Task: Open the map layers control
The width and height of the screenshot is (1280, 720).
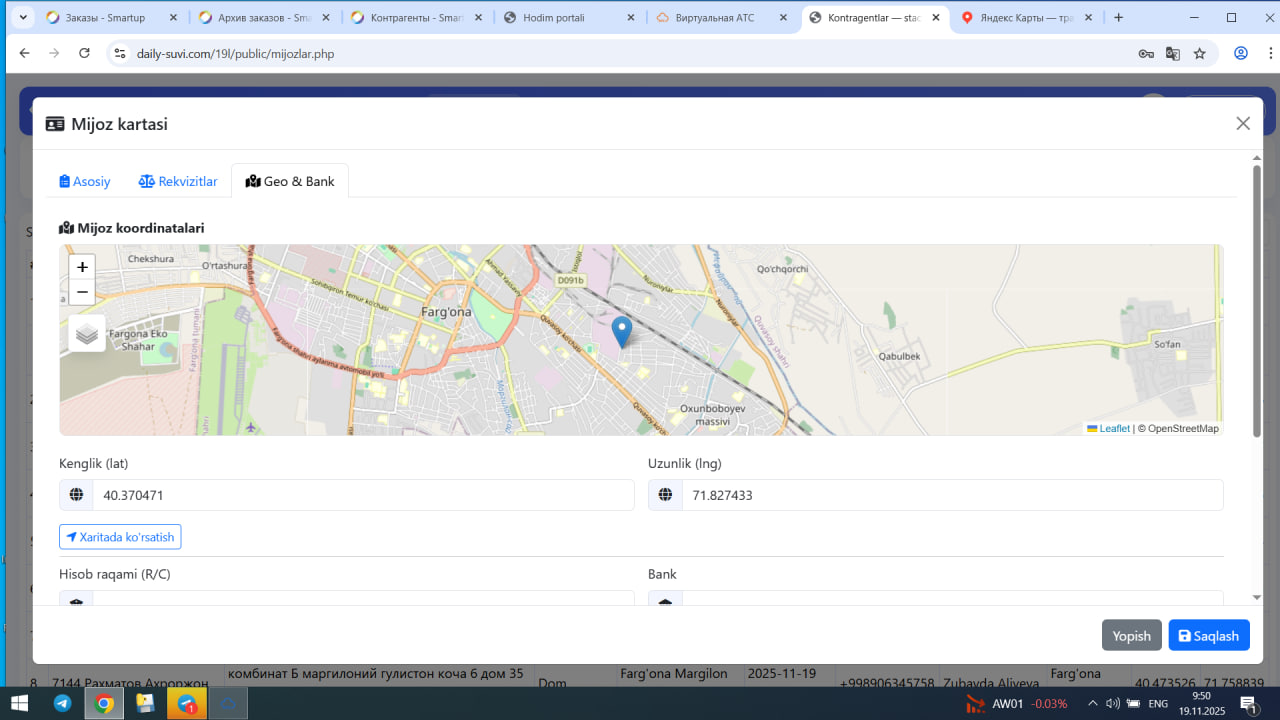Action: click(x=87, y=333)
